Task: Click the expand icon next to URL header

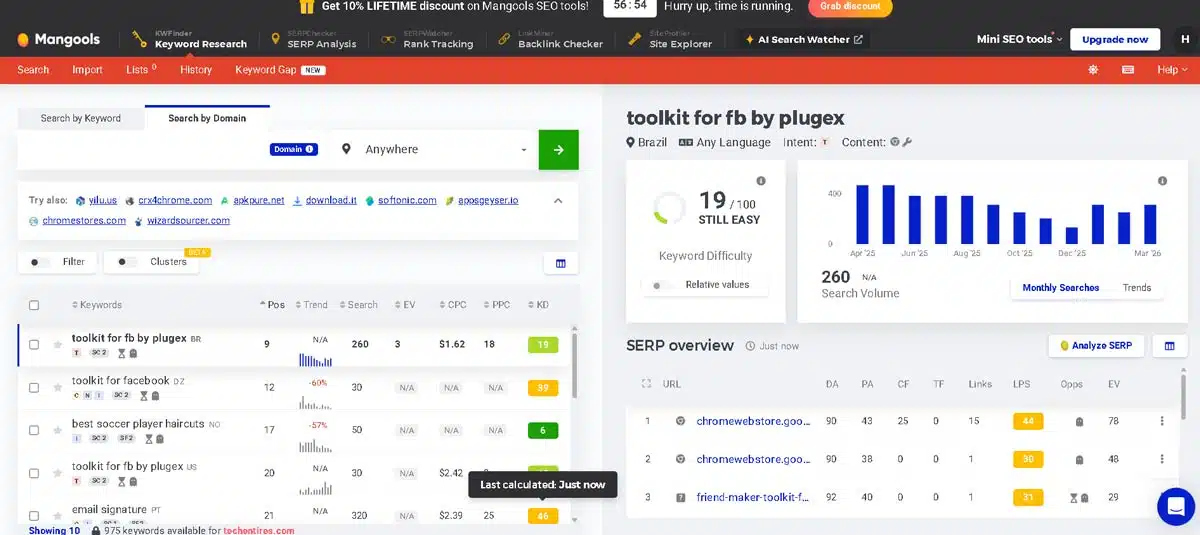Action: click(646, 384)
